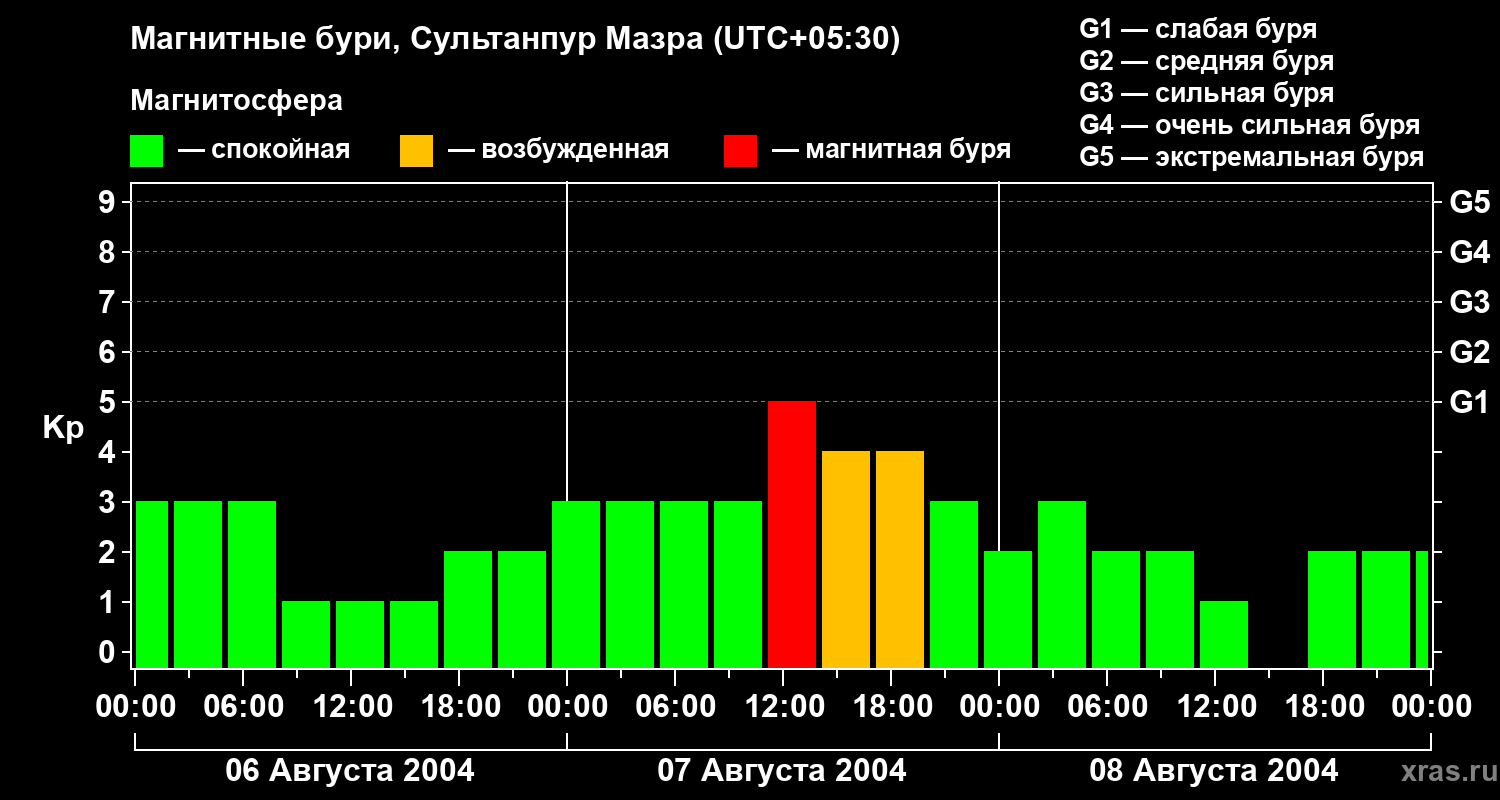Click the orange 'возбужденная' legend swatch
Image resolution: width=1500 pixels, height=800 pixels.
pyautogui.click(x=416, y=151)
